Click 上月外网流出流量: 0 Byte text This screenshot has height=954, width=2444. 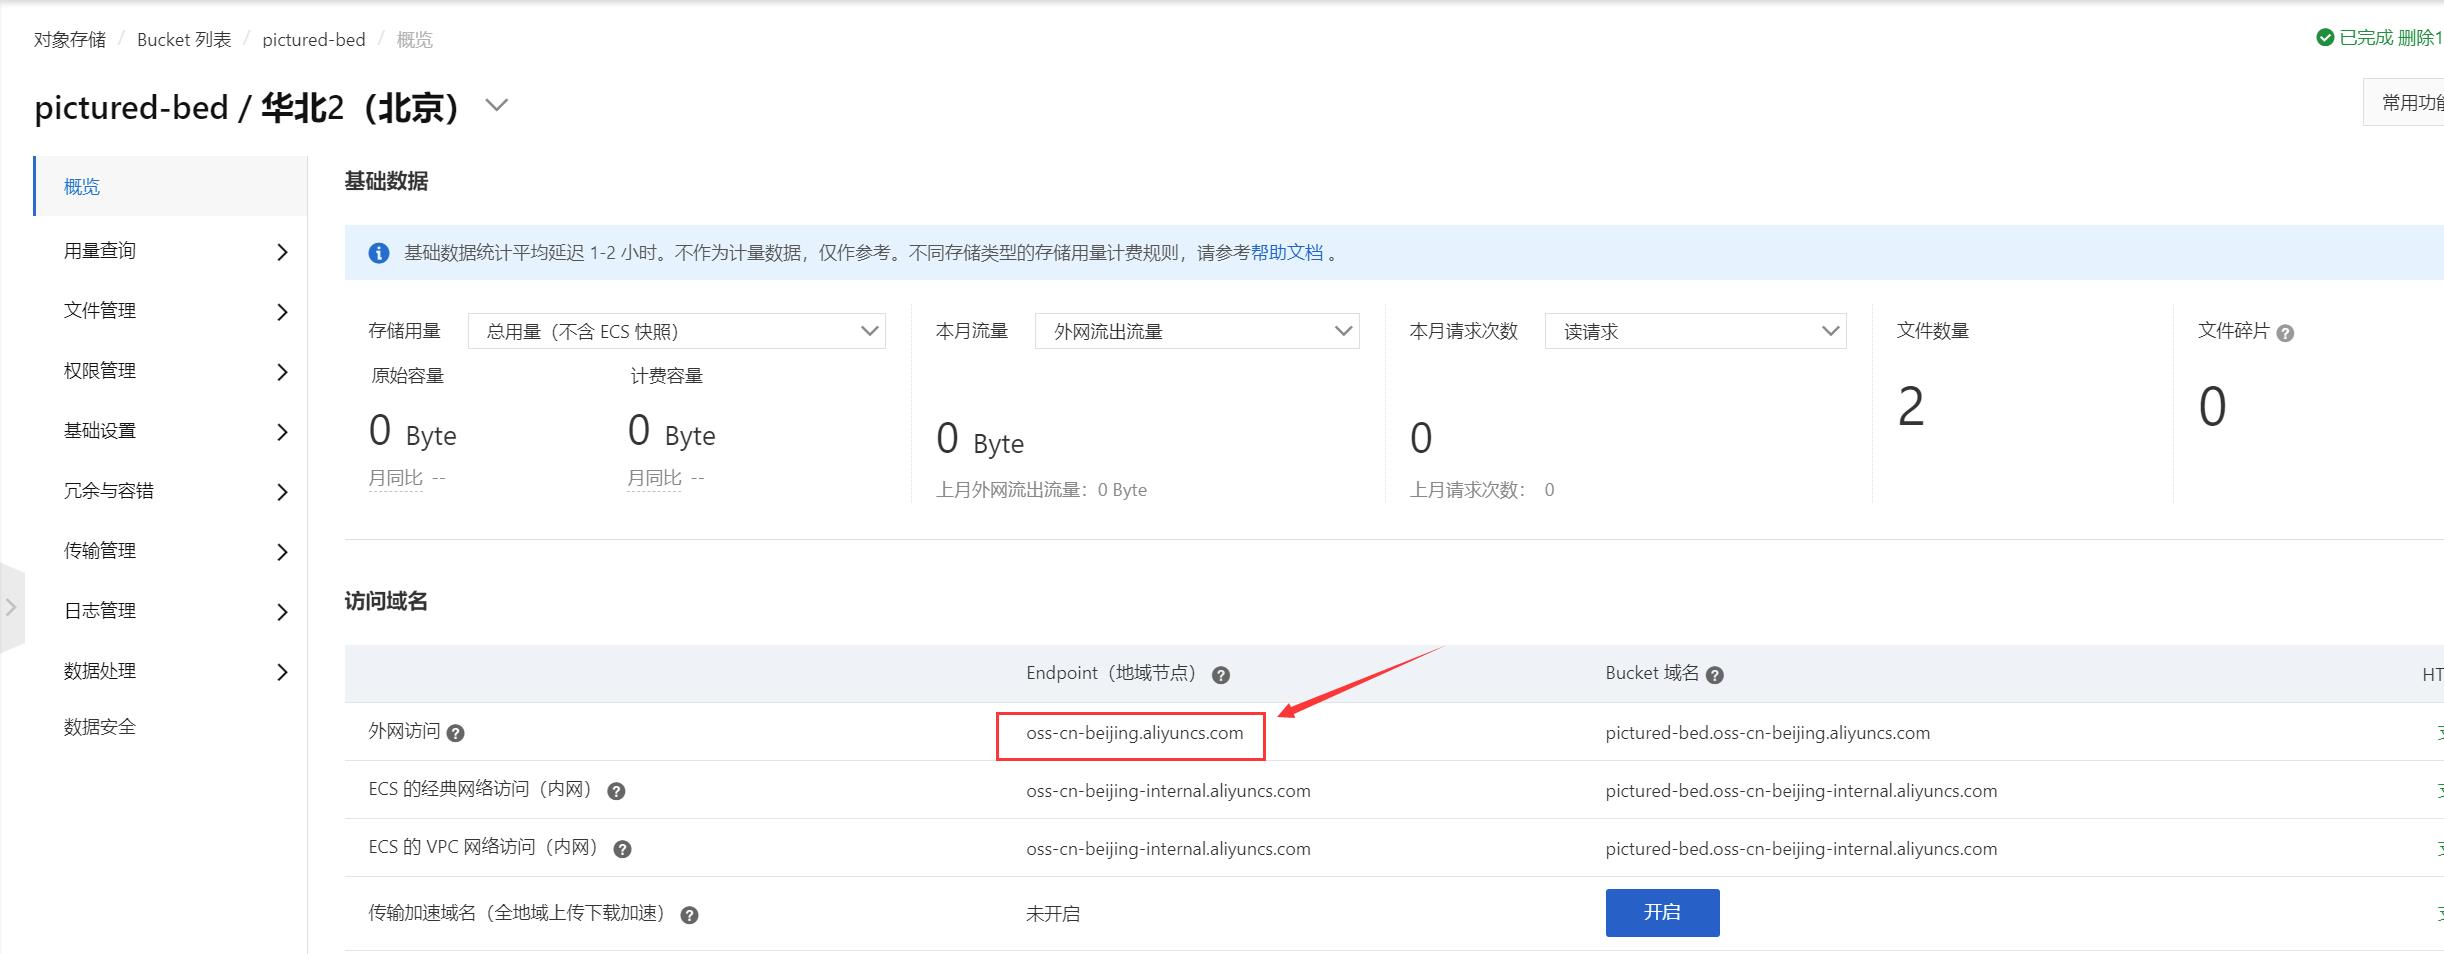1041,490
